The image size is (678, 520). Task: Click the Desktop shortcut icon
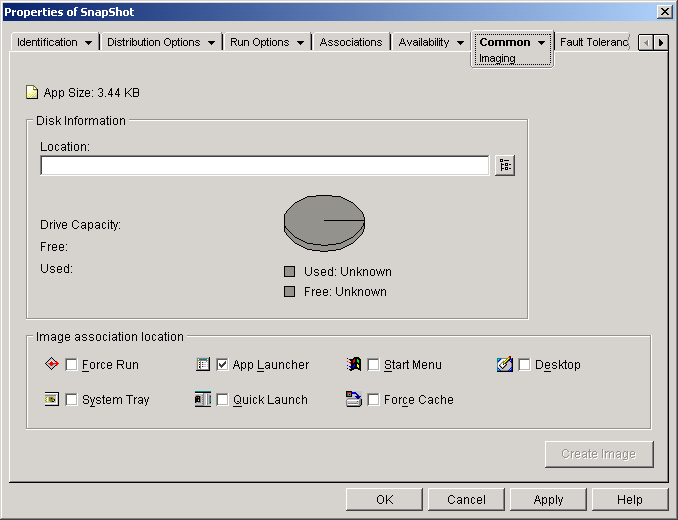point(505,364)
